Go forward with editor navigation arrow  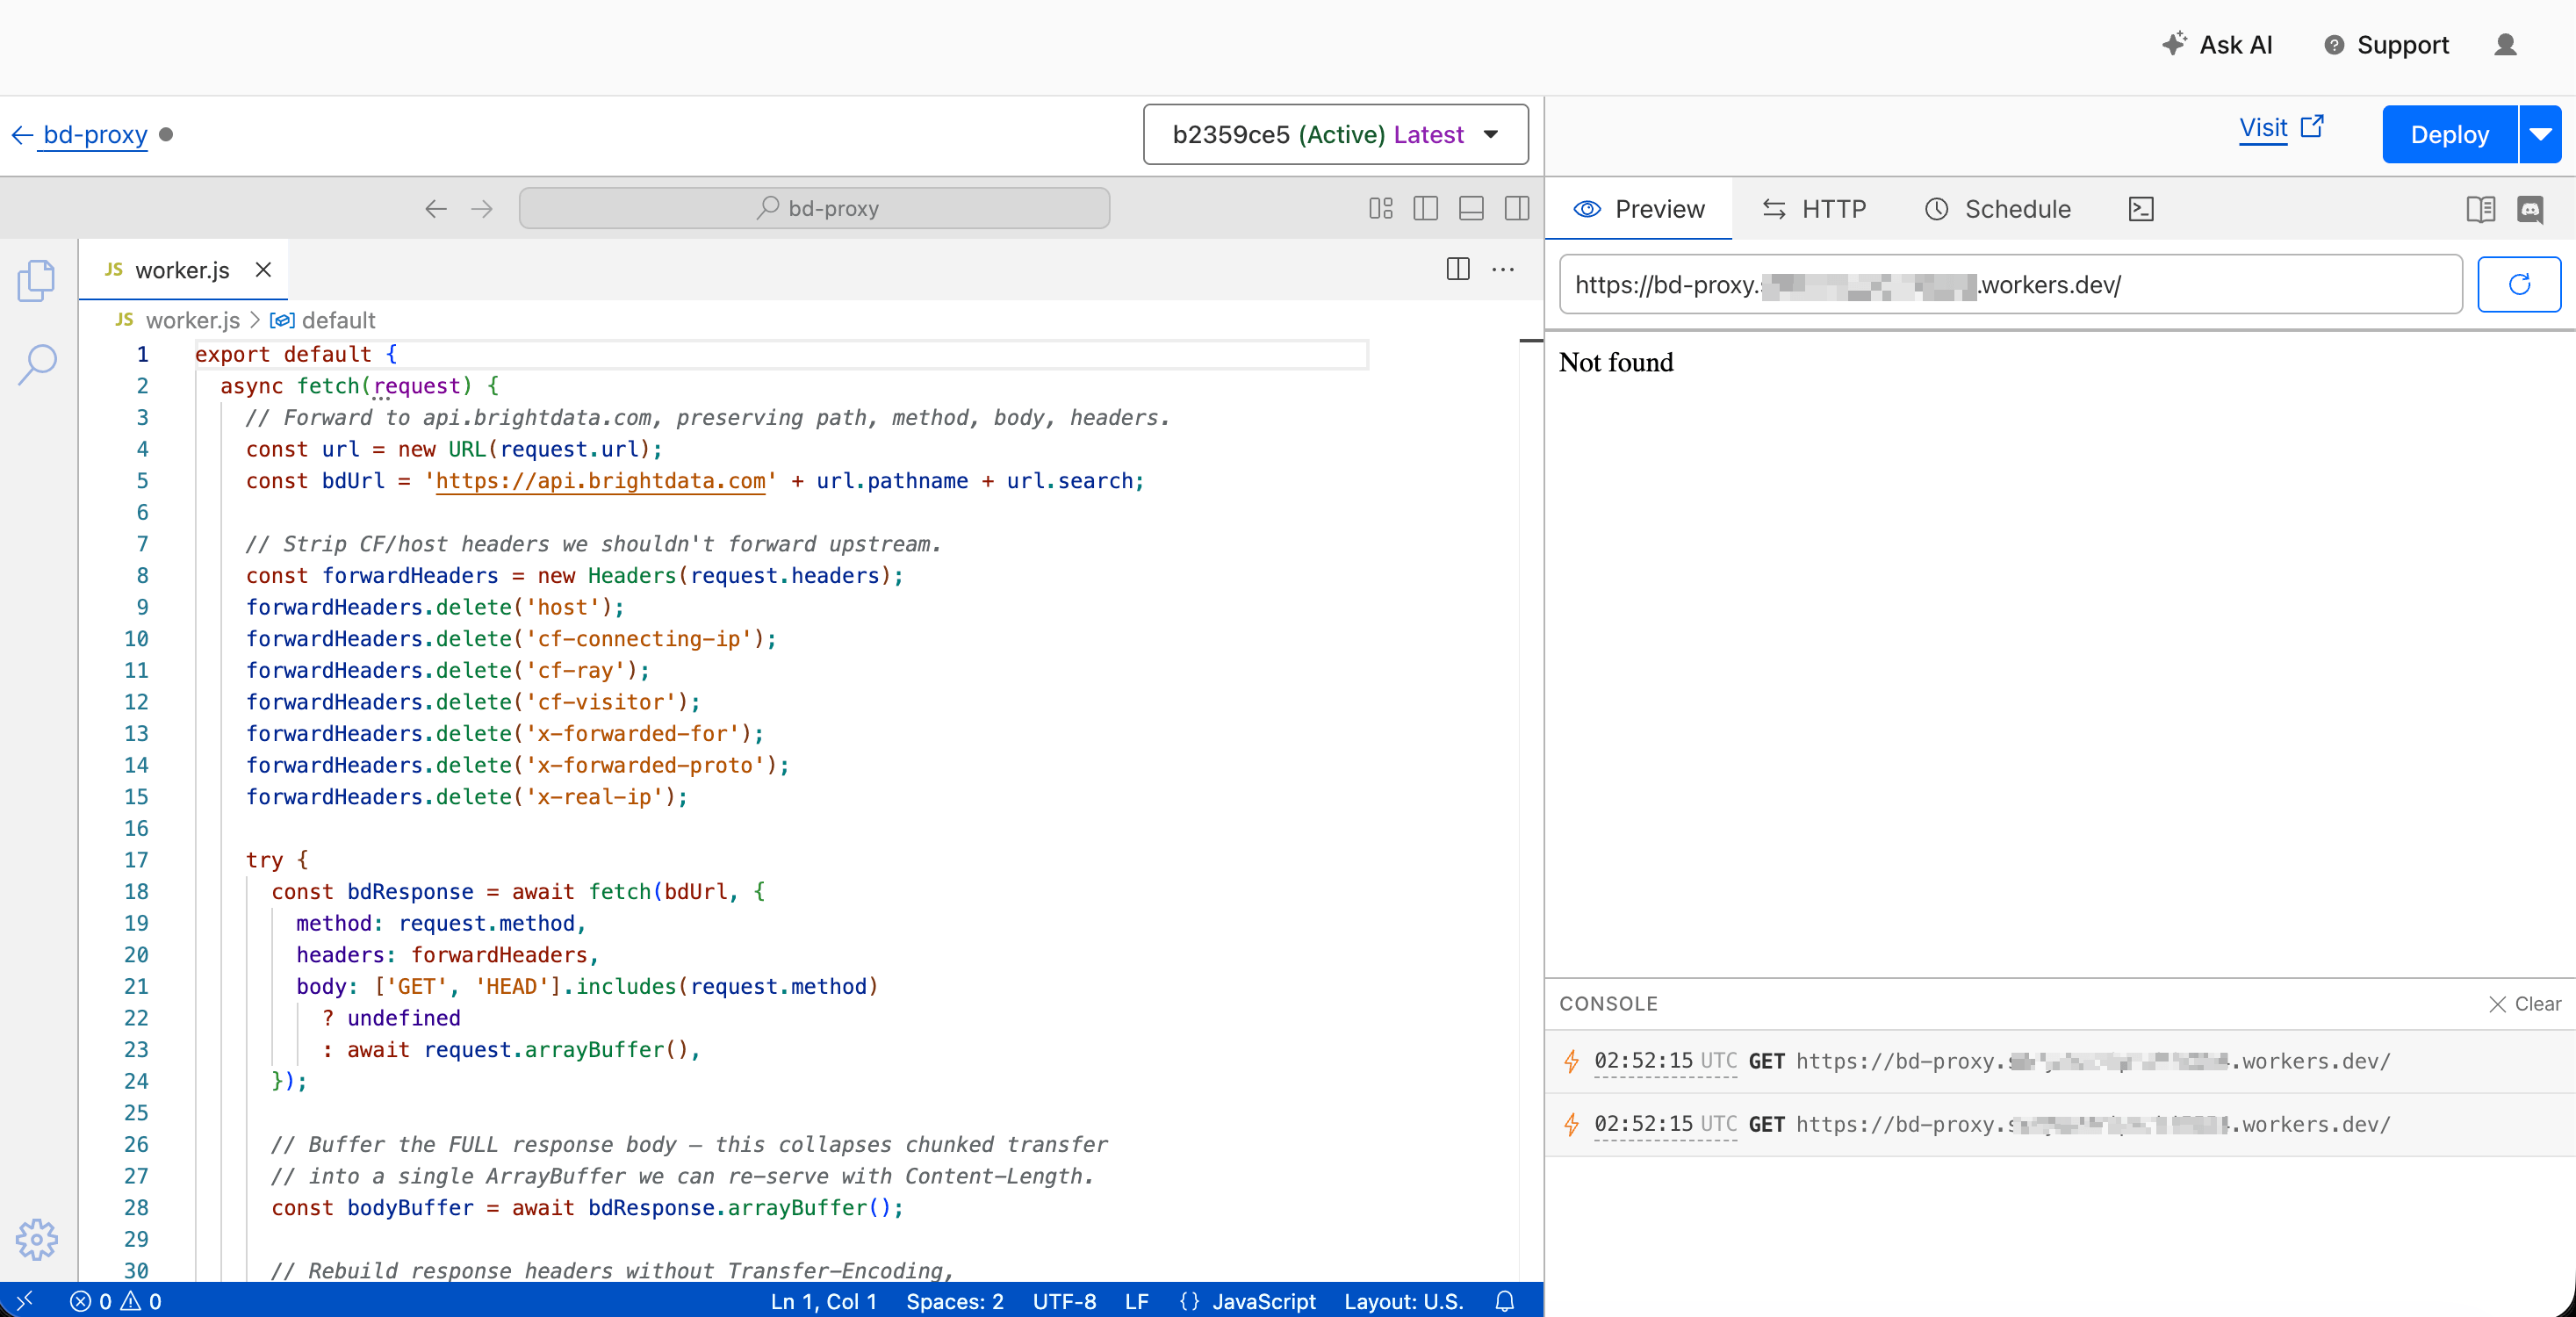482,209
